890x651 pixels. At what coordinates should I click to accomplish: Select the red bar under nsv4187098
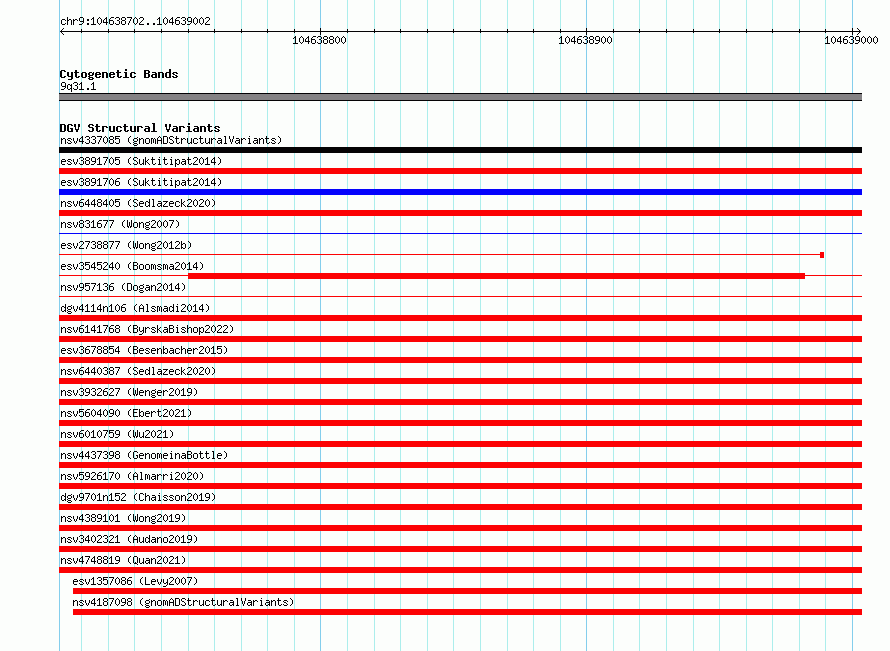coord(467,612)
